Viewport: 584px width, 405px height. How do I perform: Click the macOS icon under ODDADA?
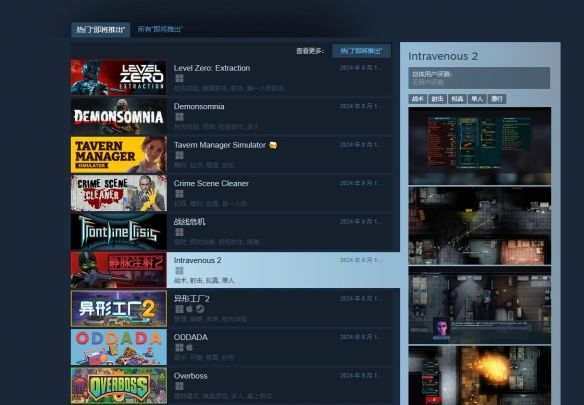tap(189, 348)
